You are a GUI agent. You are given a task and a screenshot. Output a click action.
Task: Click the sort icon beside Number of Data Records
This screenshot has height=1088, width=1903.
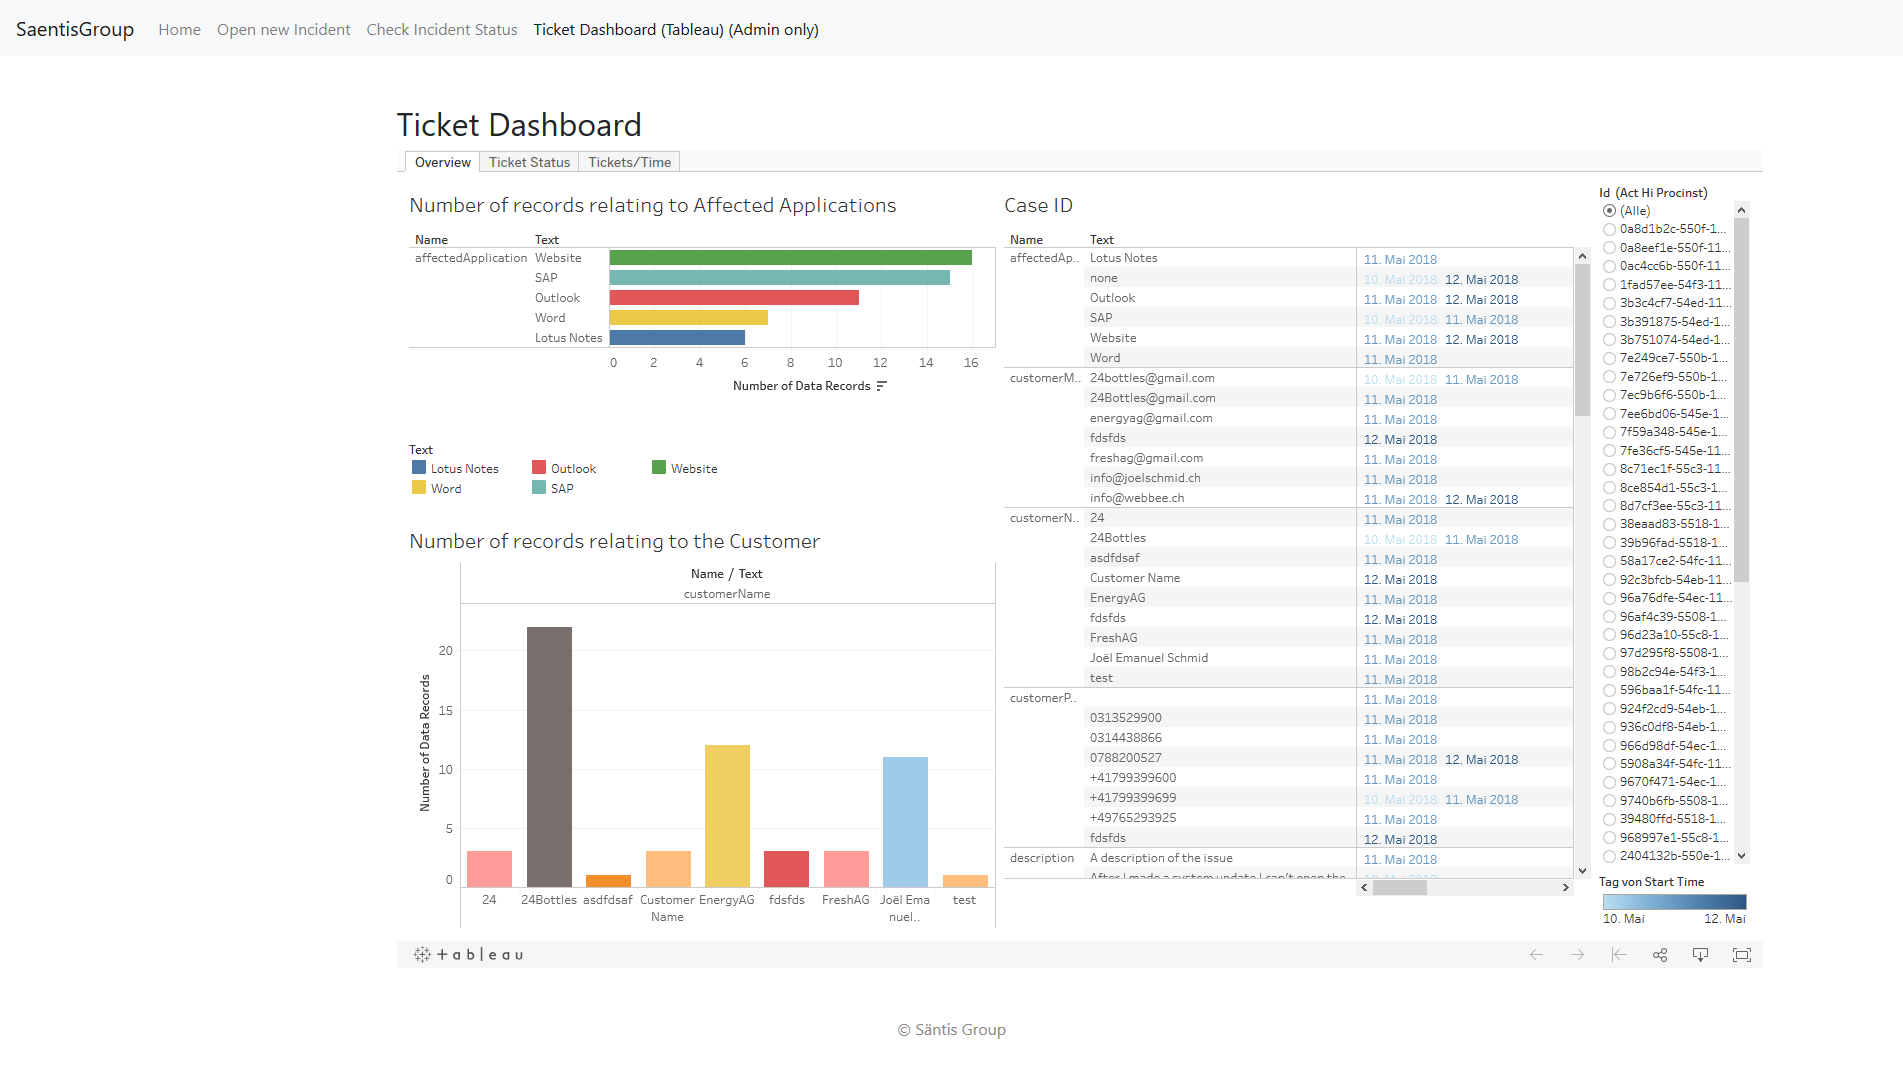[x=881, y=386]
